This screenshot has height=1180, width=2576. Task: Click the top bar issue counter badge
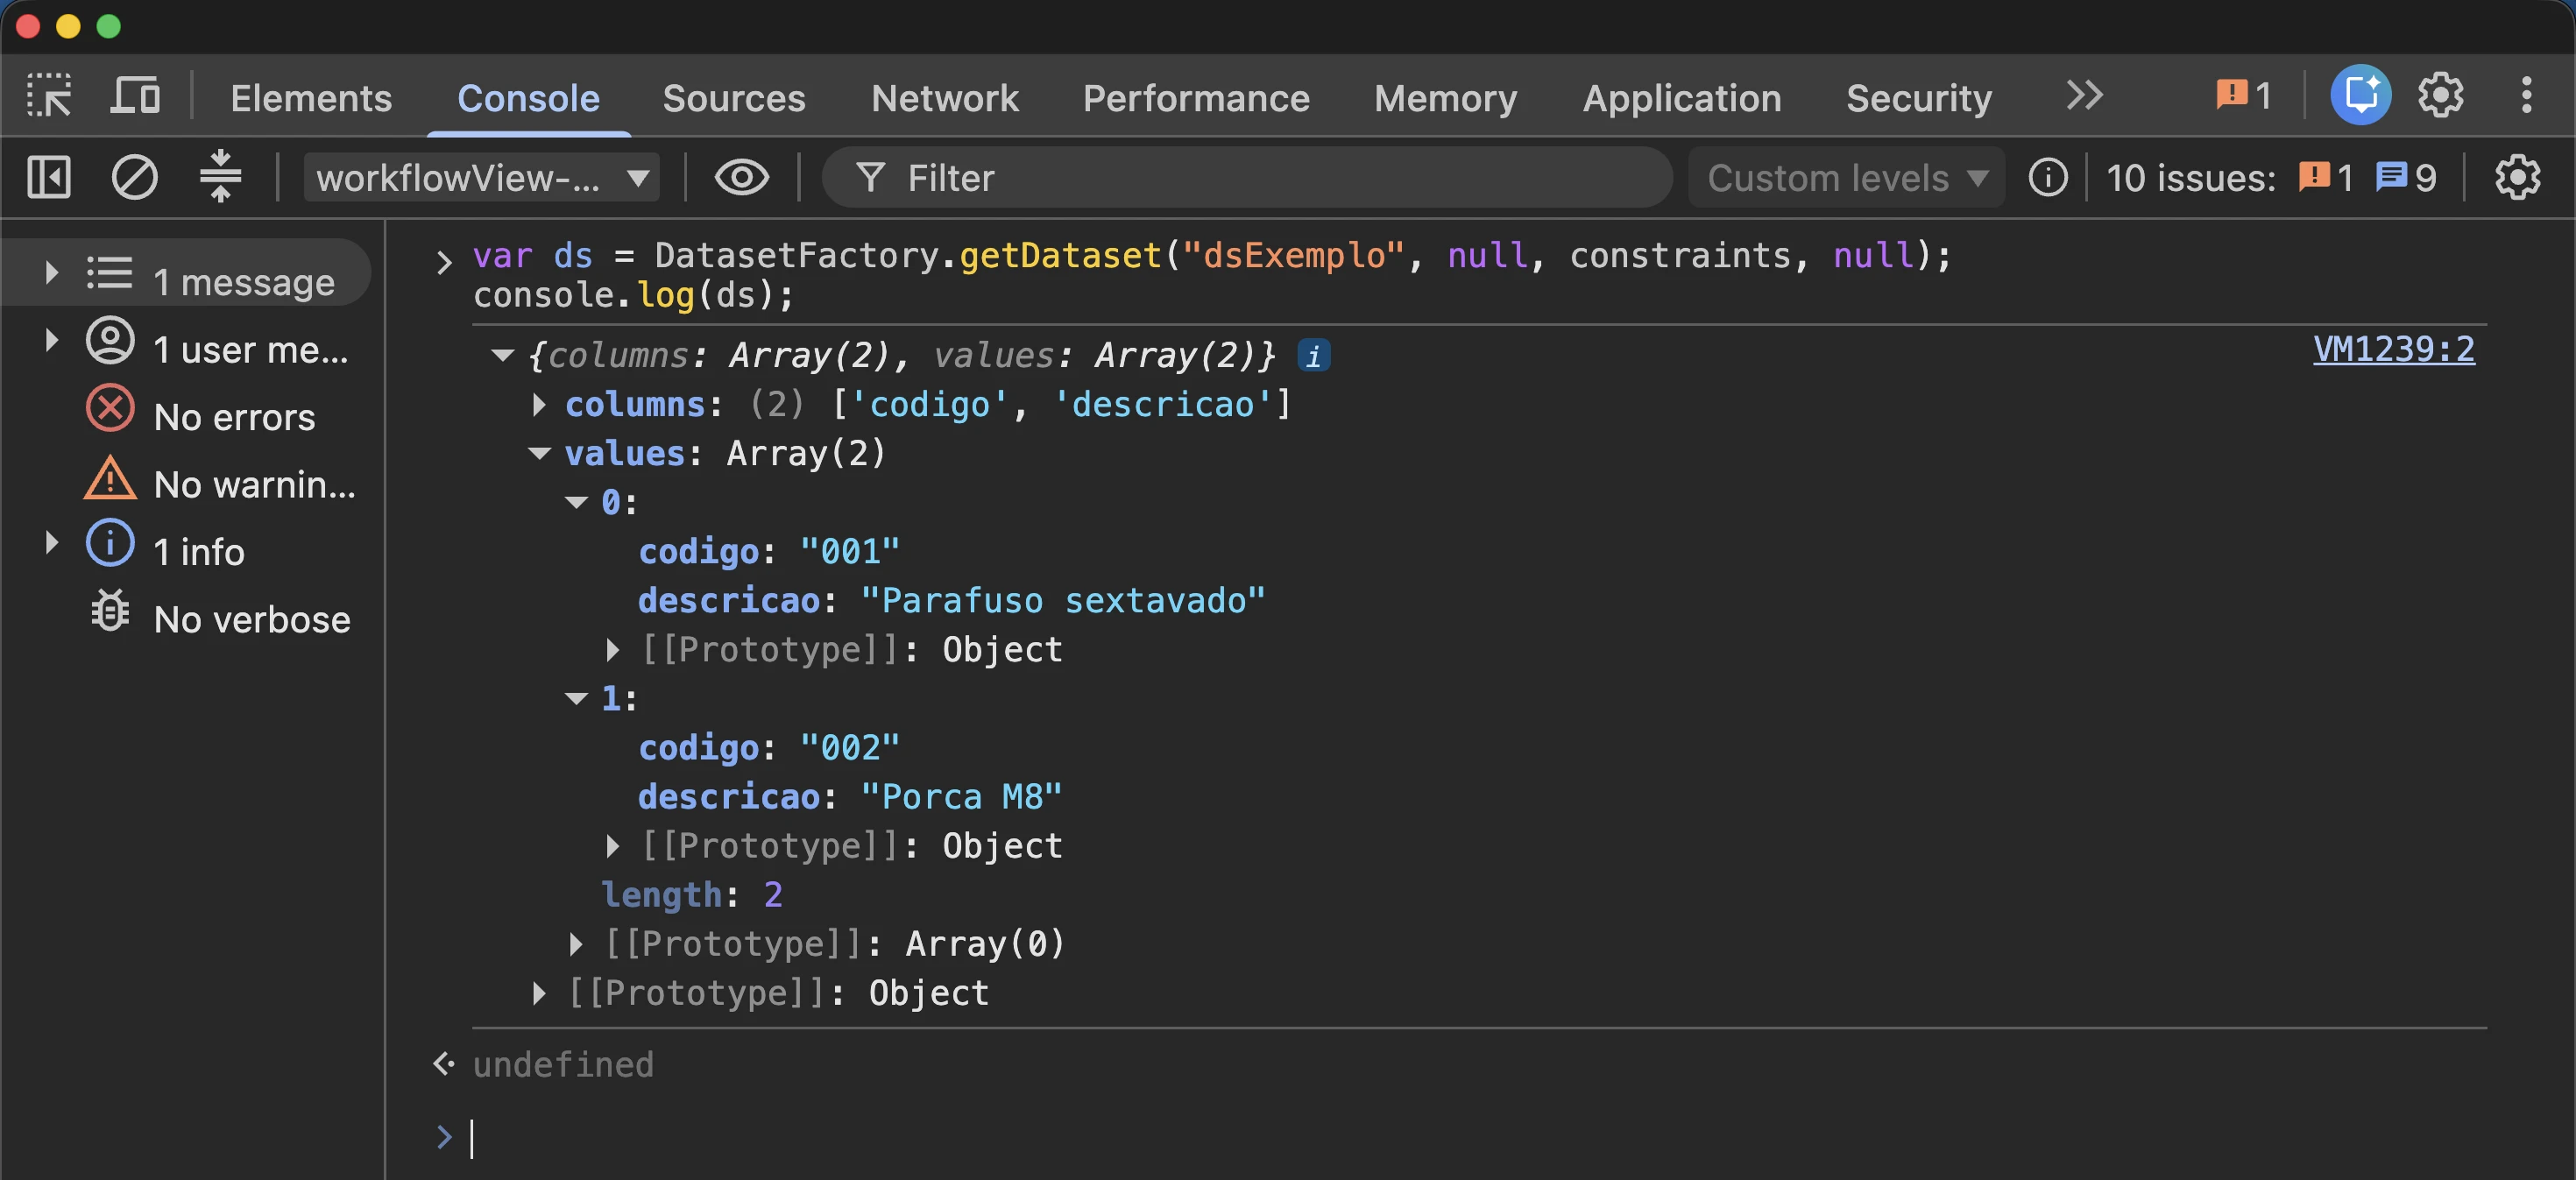(x=2243, y=96)
